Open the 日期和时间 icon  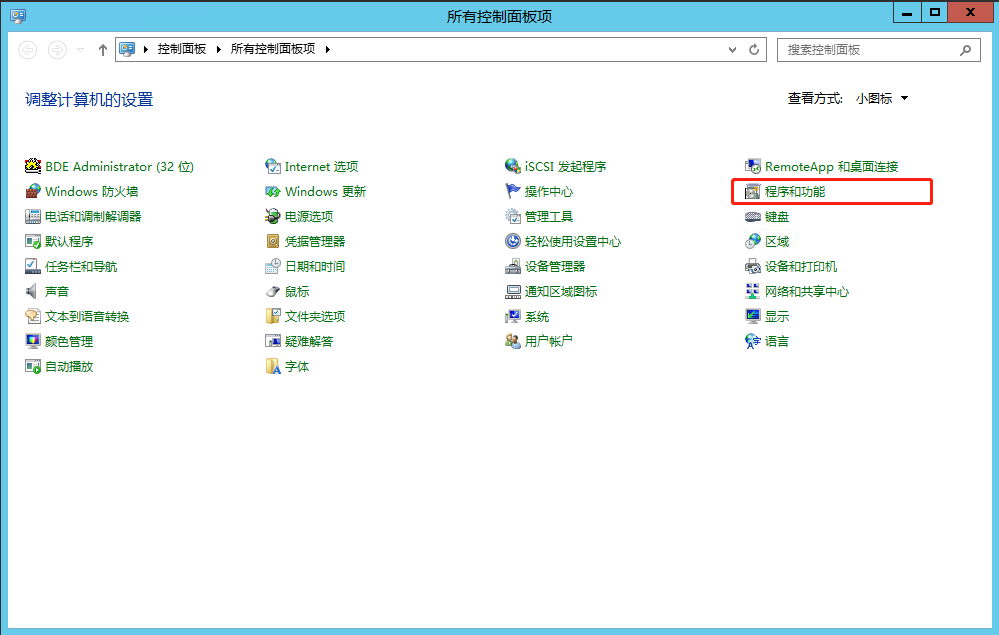[x=273, y=267]
